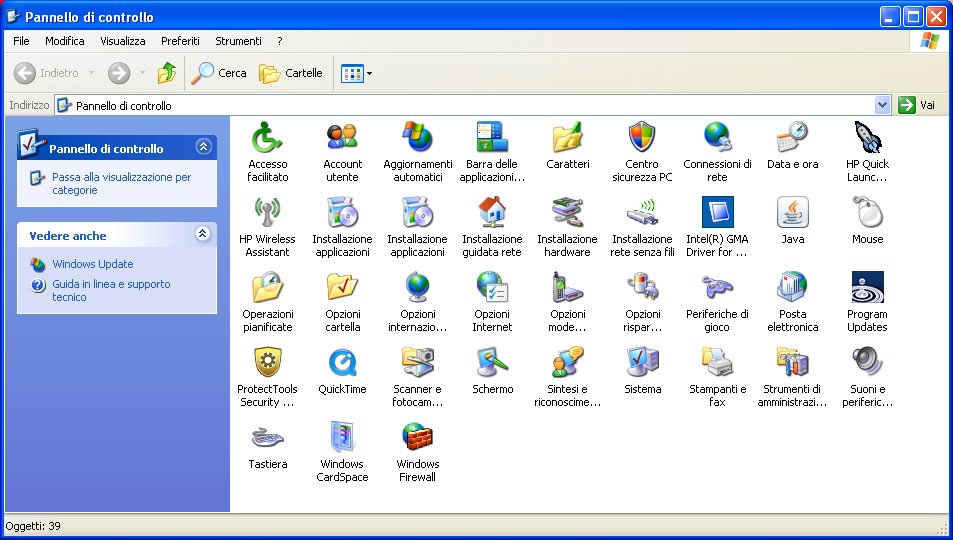Select Program Updates icon
The width and height of the screenshot is (953, 540).
(867, 287)
